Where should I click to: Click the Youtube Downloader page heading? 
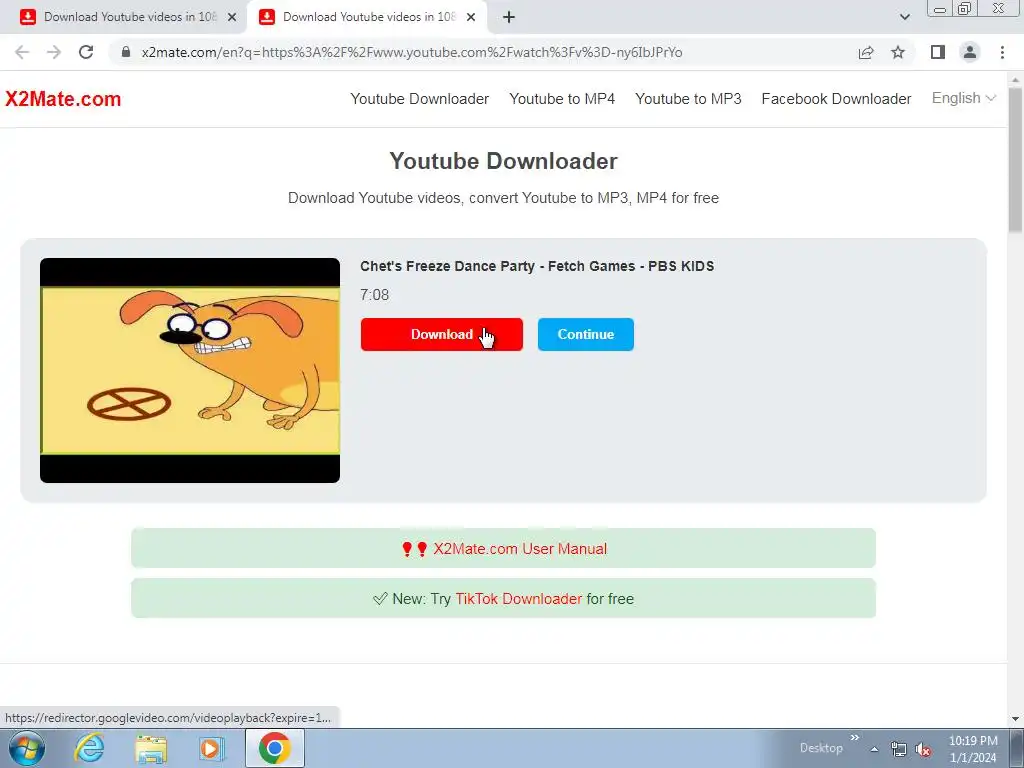click(504, 161)
